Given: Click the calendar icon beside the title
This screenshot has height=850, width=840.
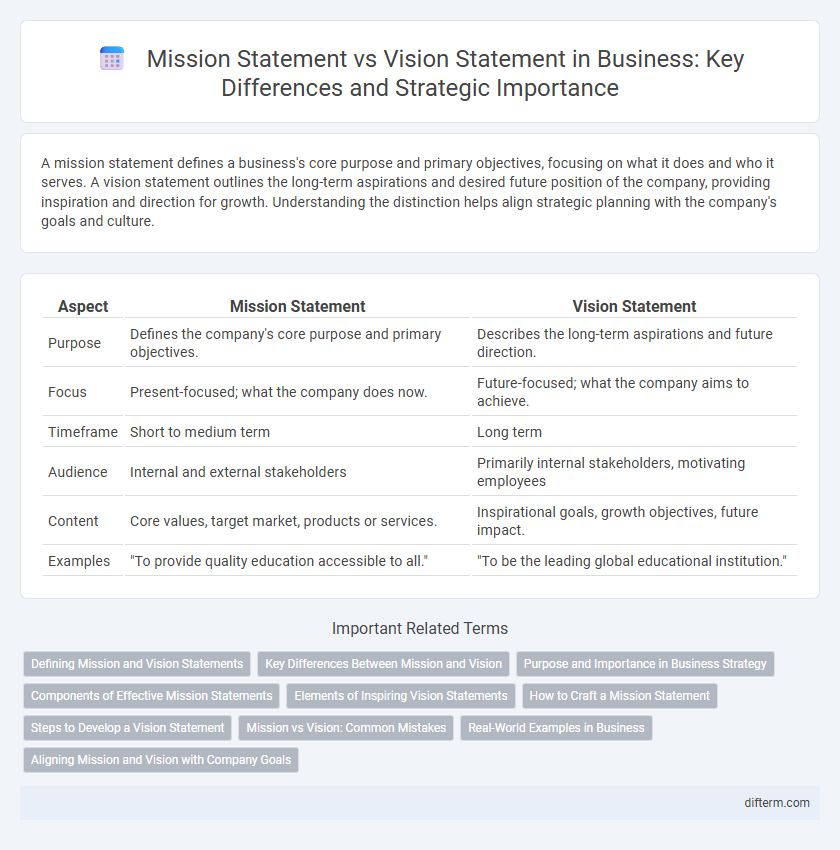Looking at the screenshot, I should click(112, 59).
